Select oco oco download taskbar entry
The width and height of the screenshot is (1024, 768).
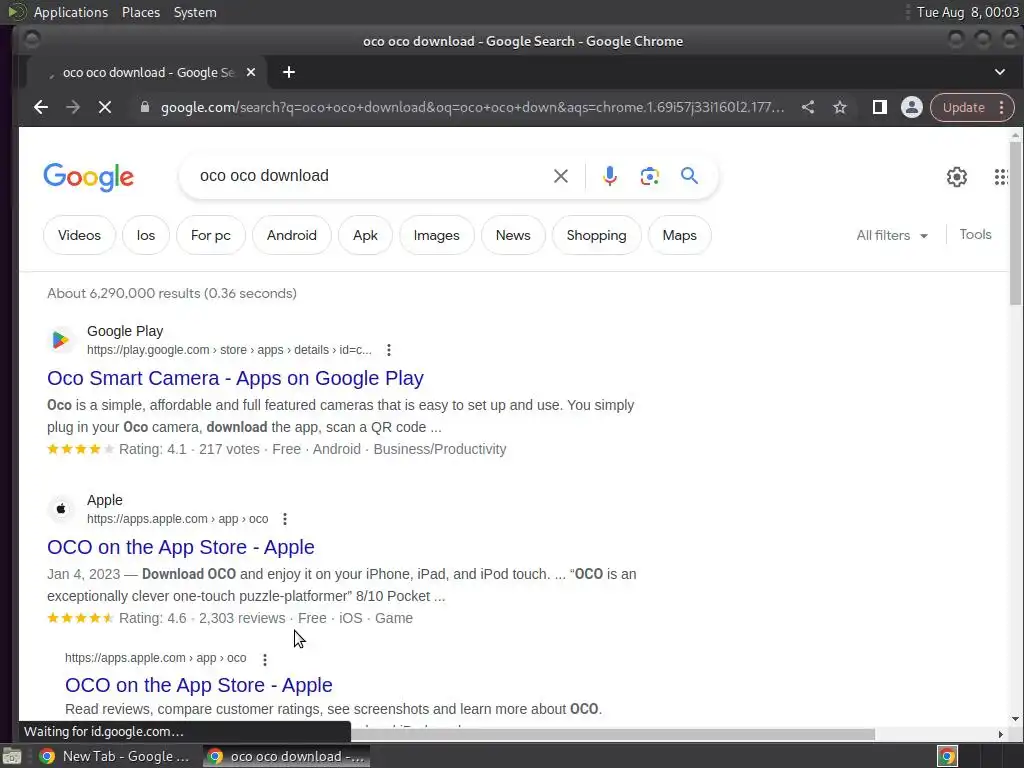point(286,756)
